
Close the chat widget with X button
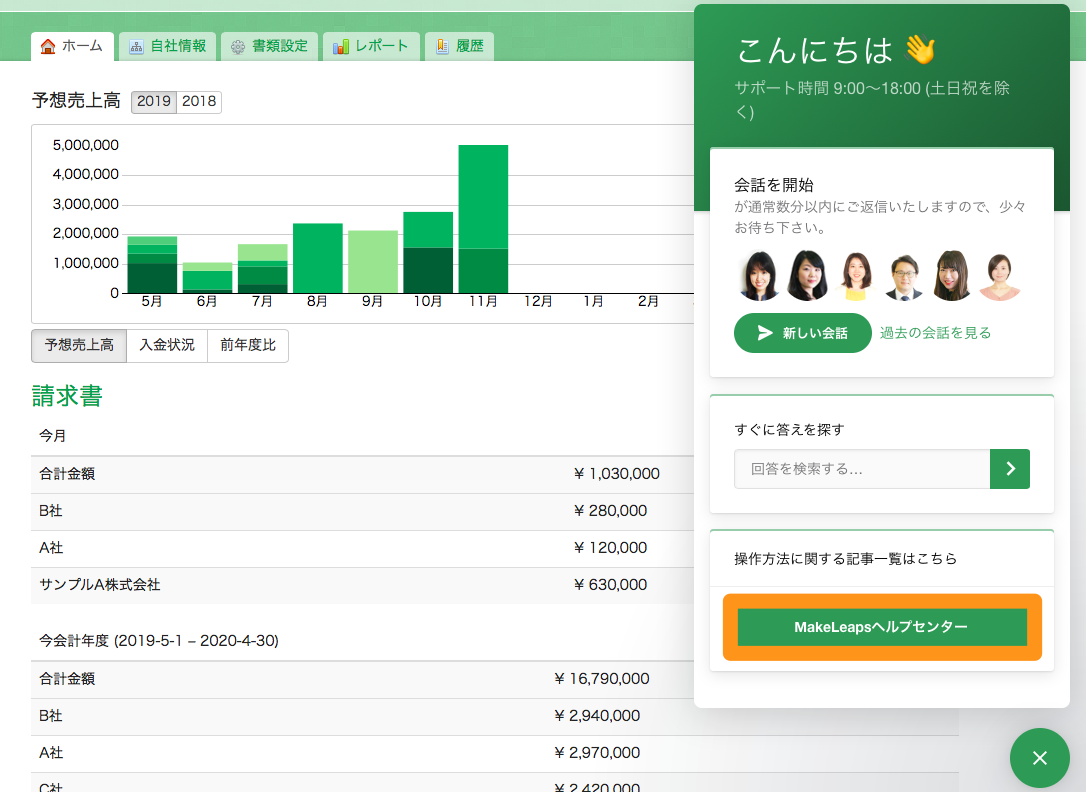[x=1039, y=758]
